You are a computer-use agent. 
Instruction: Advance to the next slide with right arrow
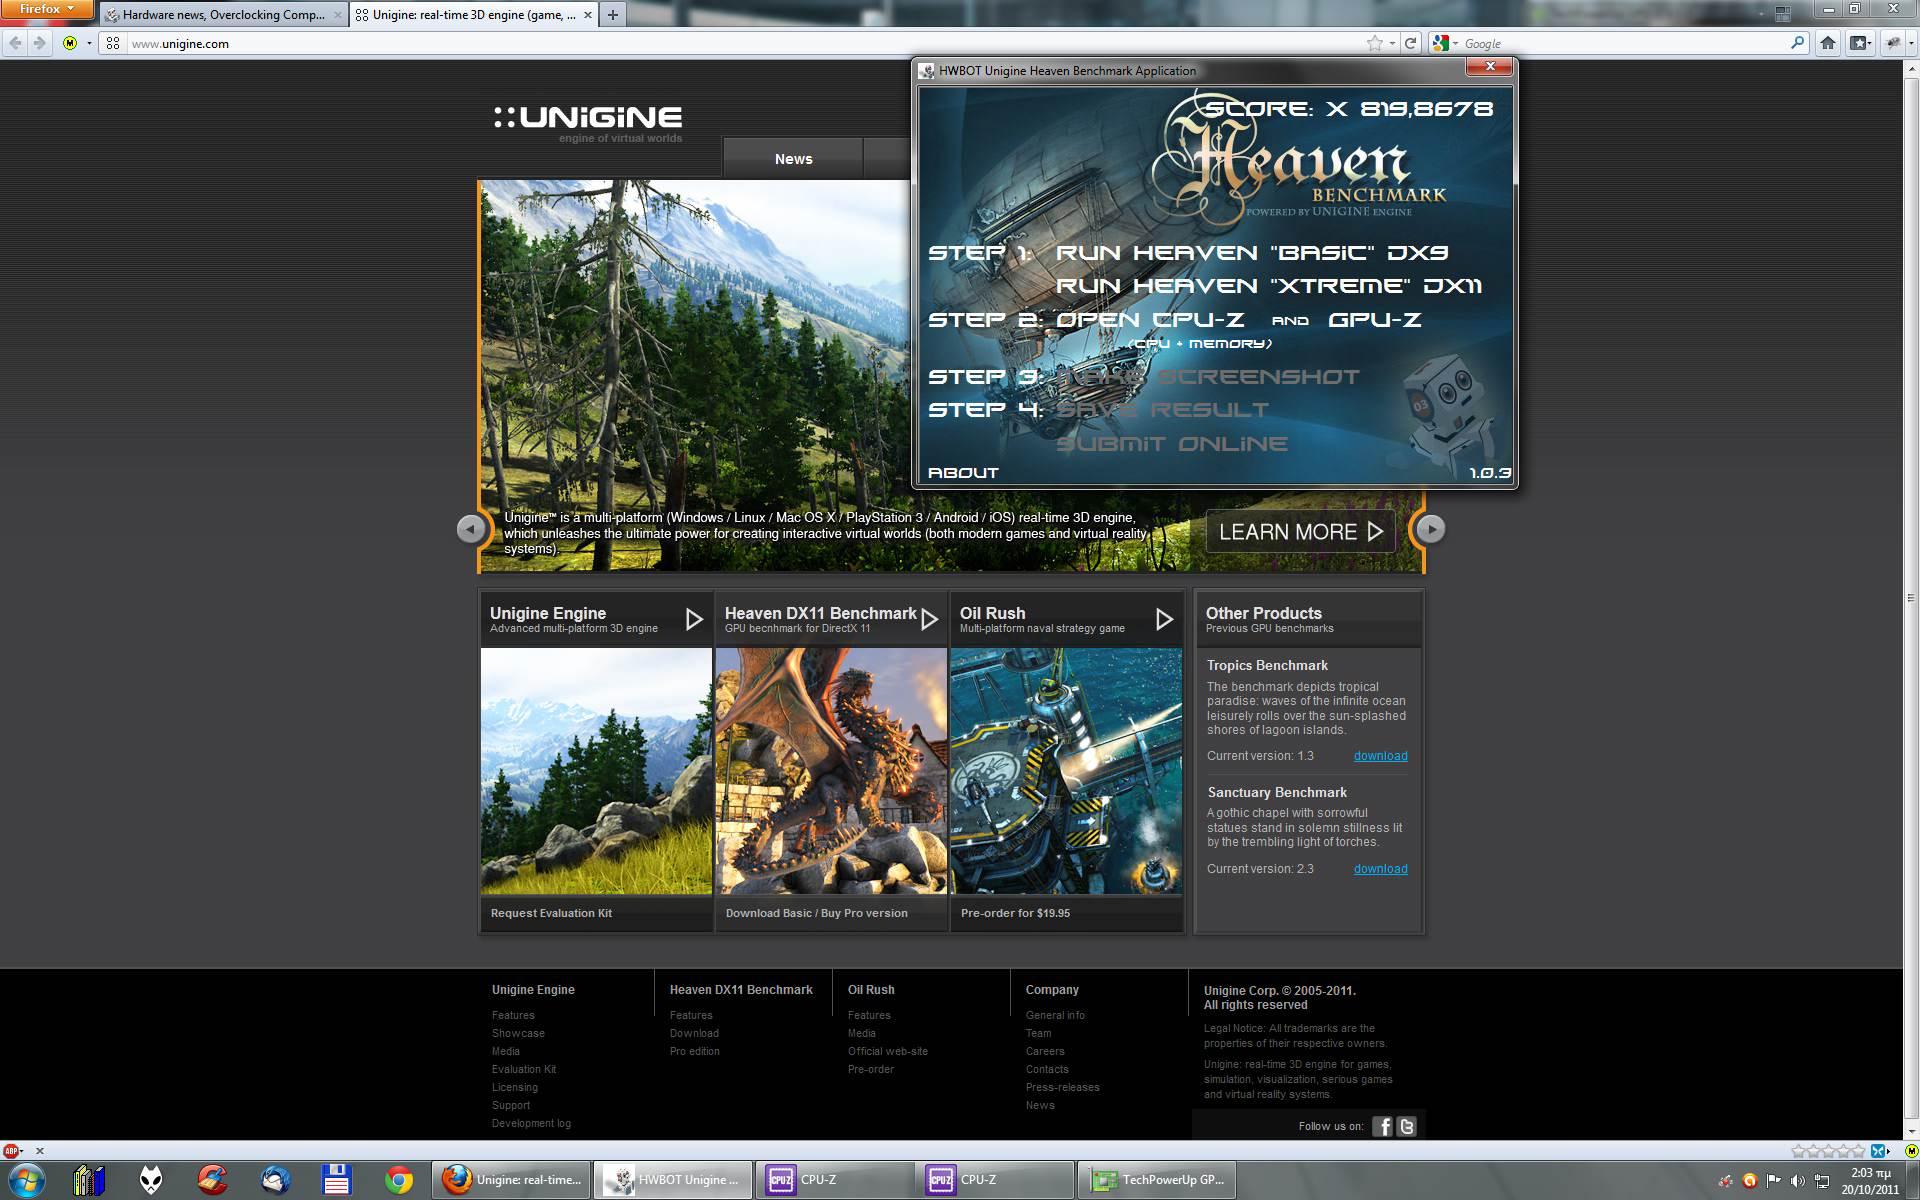pos(1431,529)
